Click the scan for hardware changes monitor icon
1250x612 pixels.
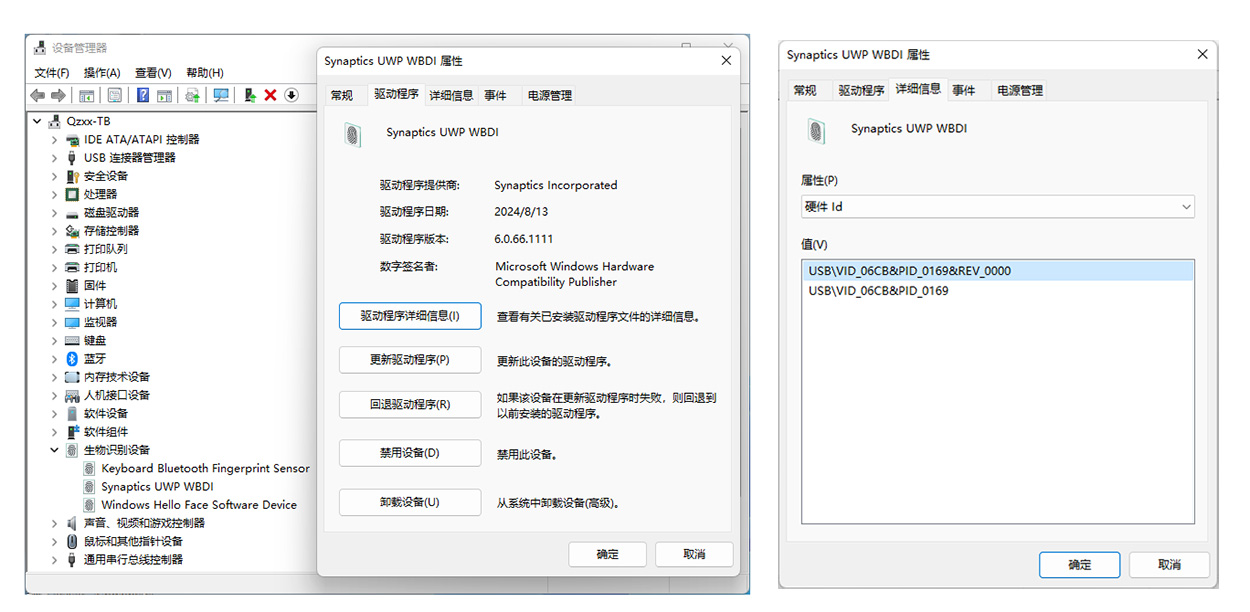(x=221, y=95)
